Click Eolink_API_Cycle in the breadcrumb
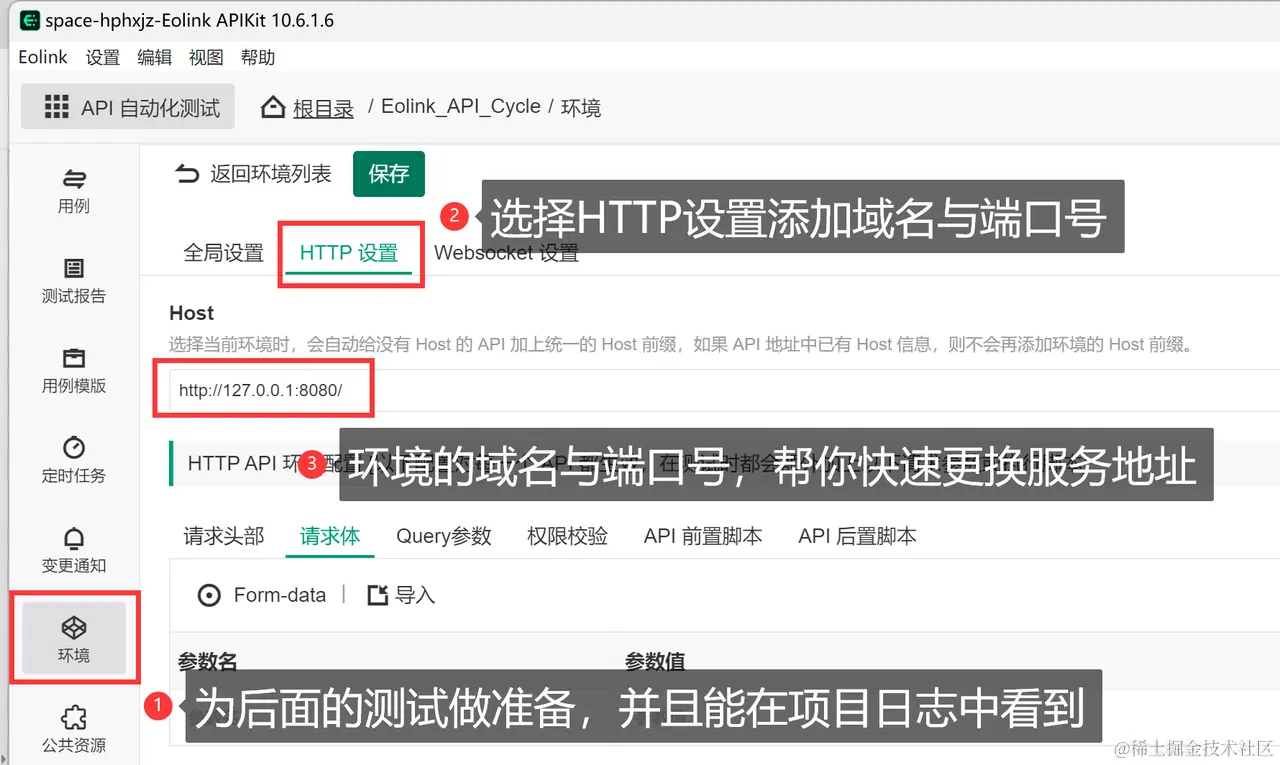 [461, 107]
